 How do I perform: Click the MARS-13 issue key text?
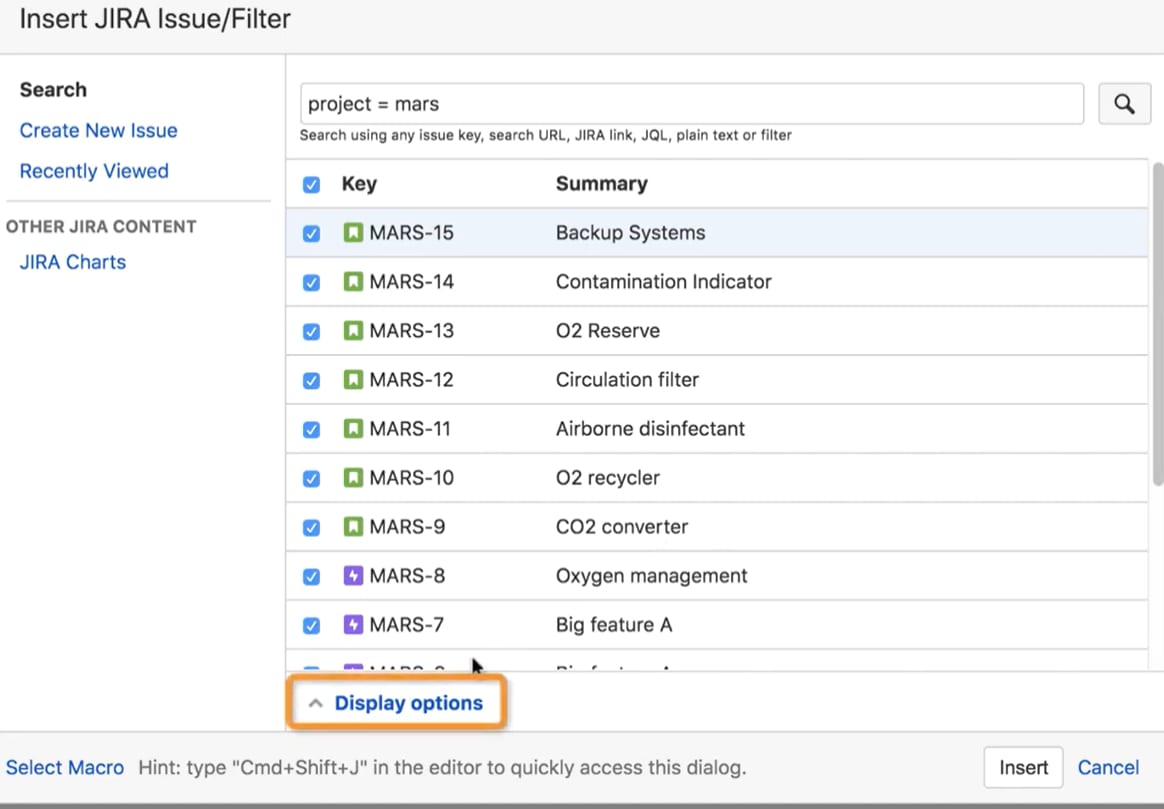(x=411, y=331)
